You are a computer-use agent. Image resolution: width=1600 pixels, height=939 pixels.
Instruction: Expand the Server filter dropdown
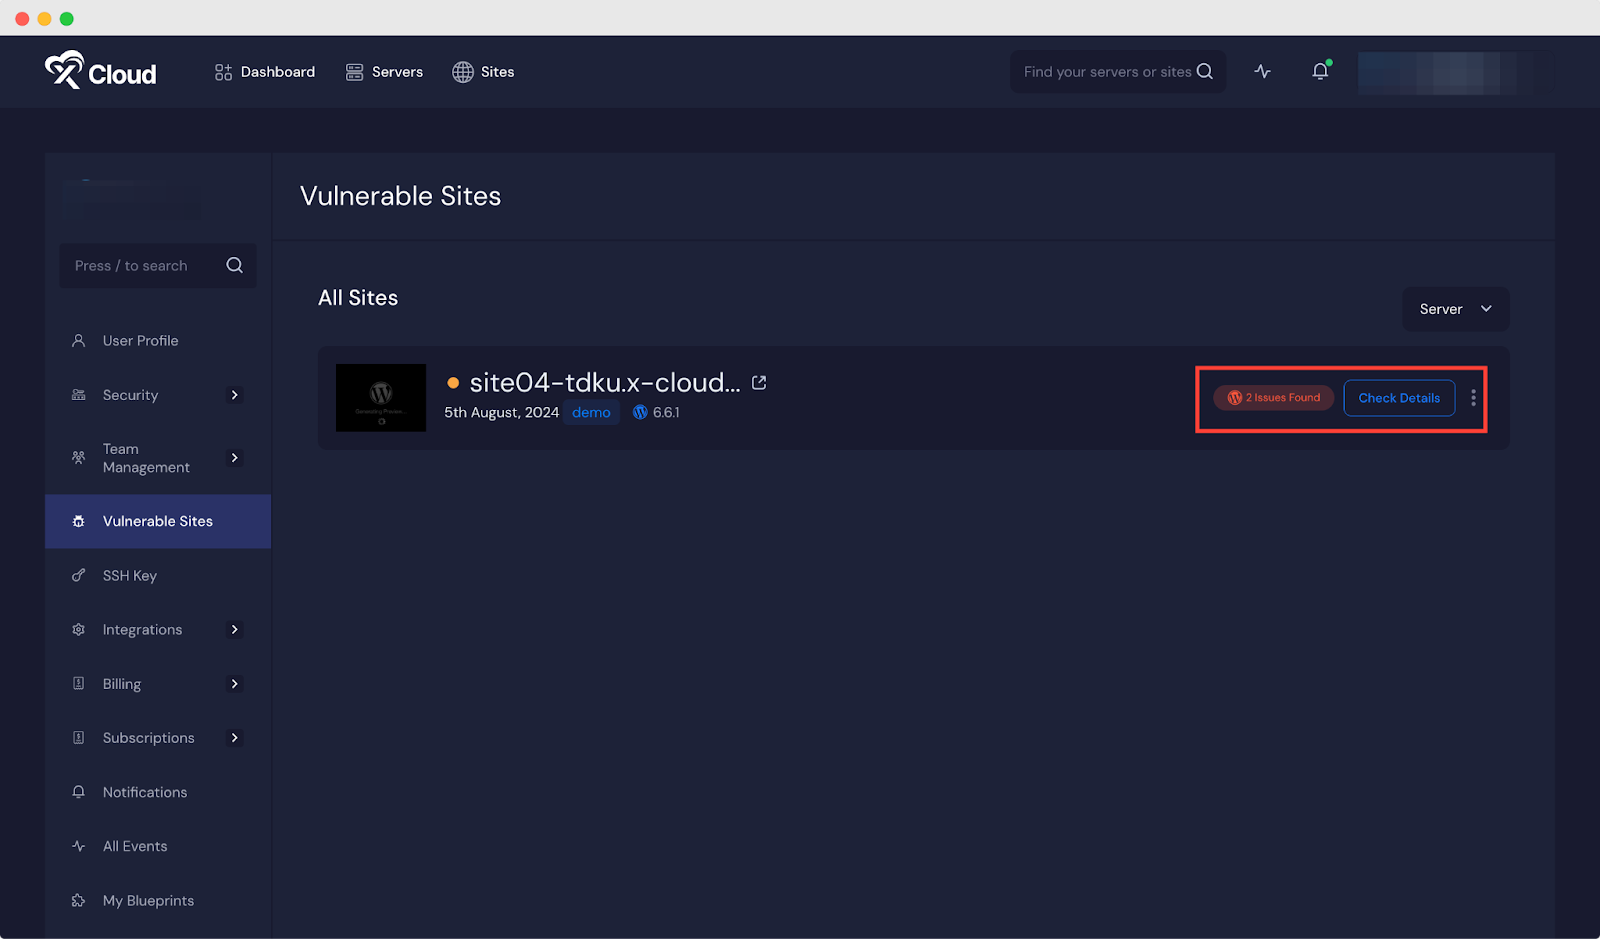point(1455,309)
